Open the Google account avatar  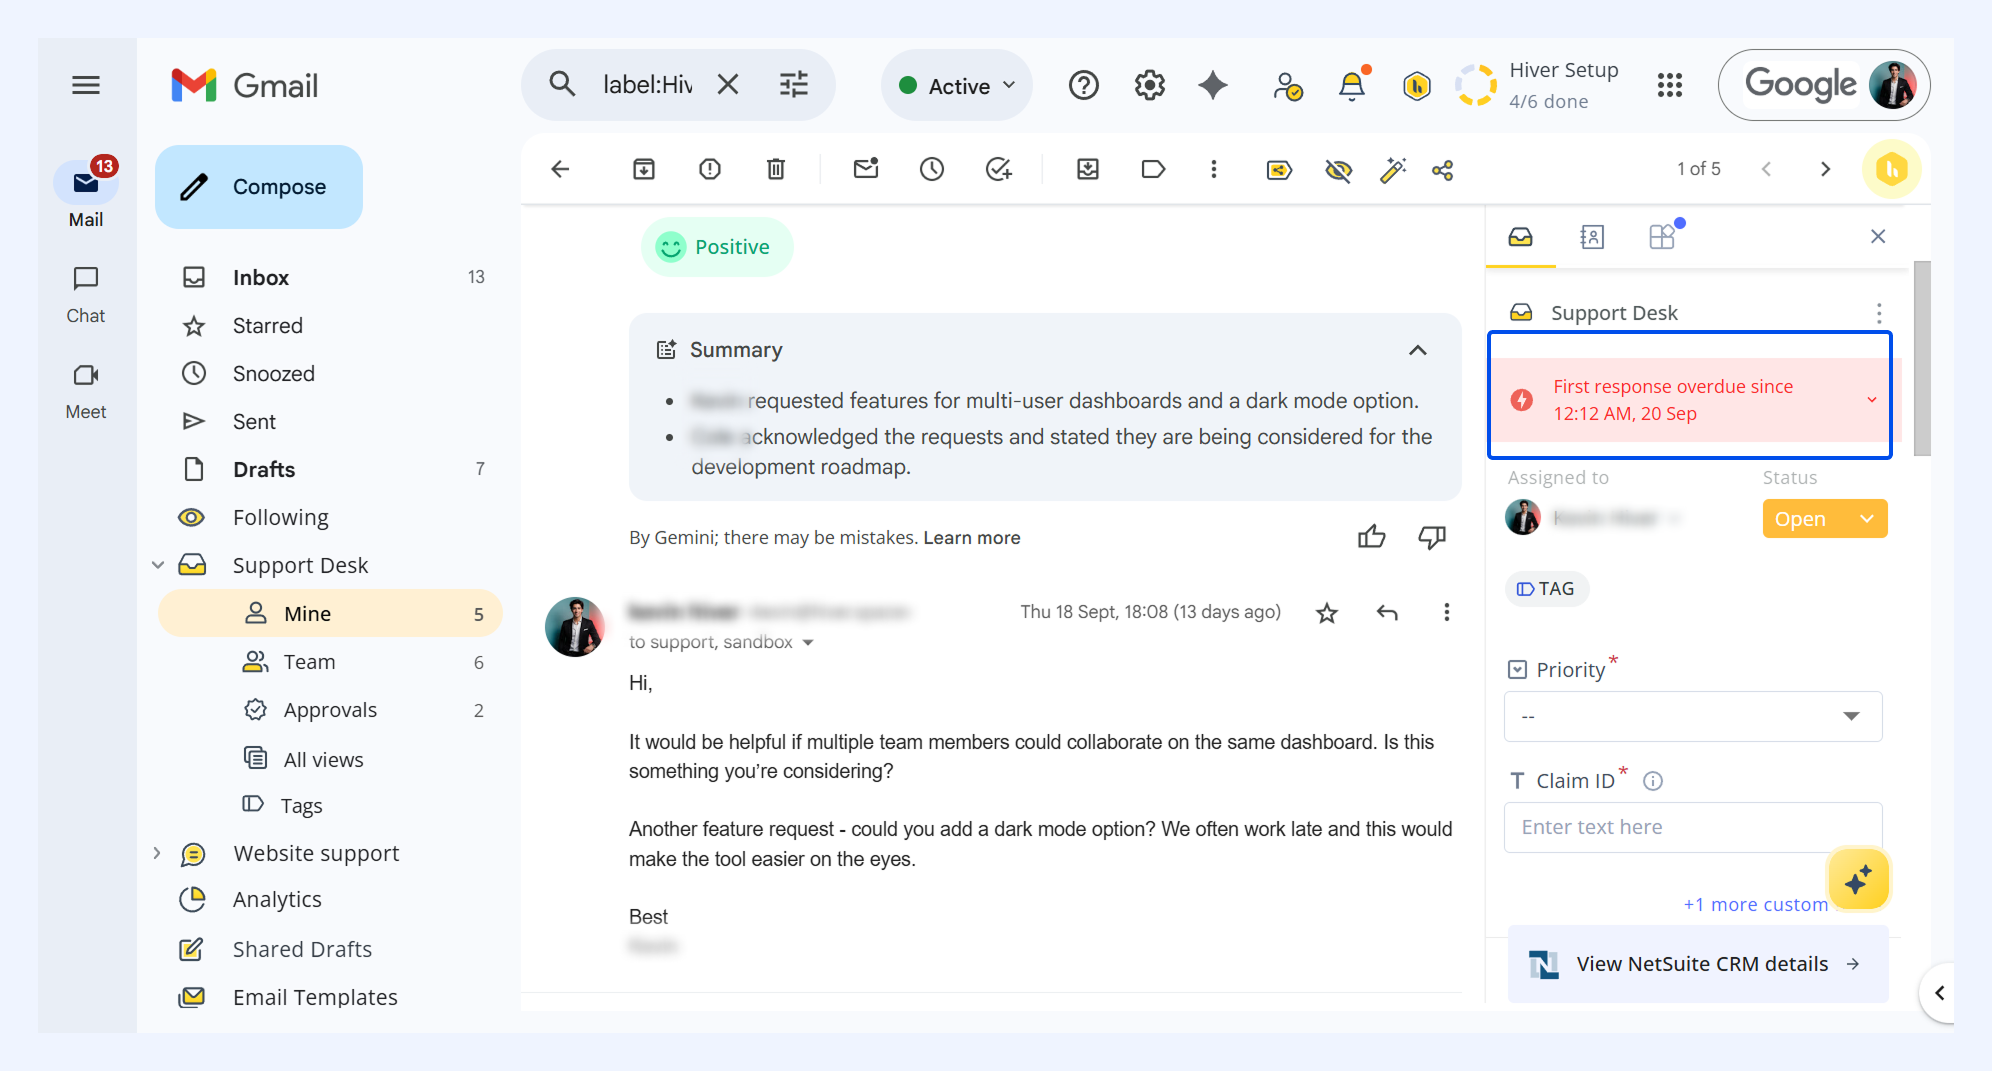click(x=1892, y=85)
